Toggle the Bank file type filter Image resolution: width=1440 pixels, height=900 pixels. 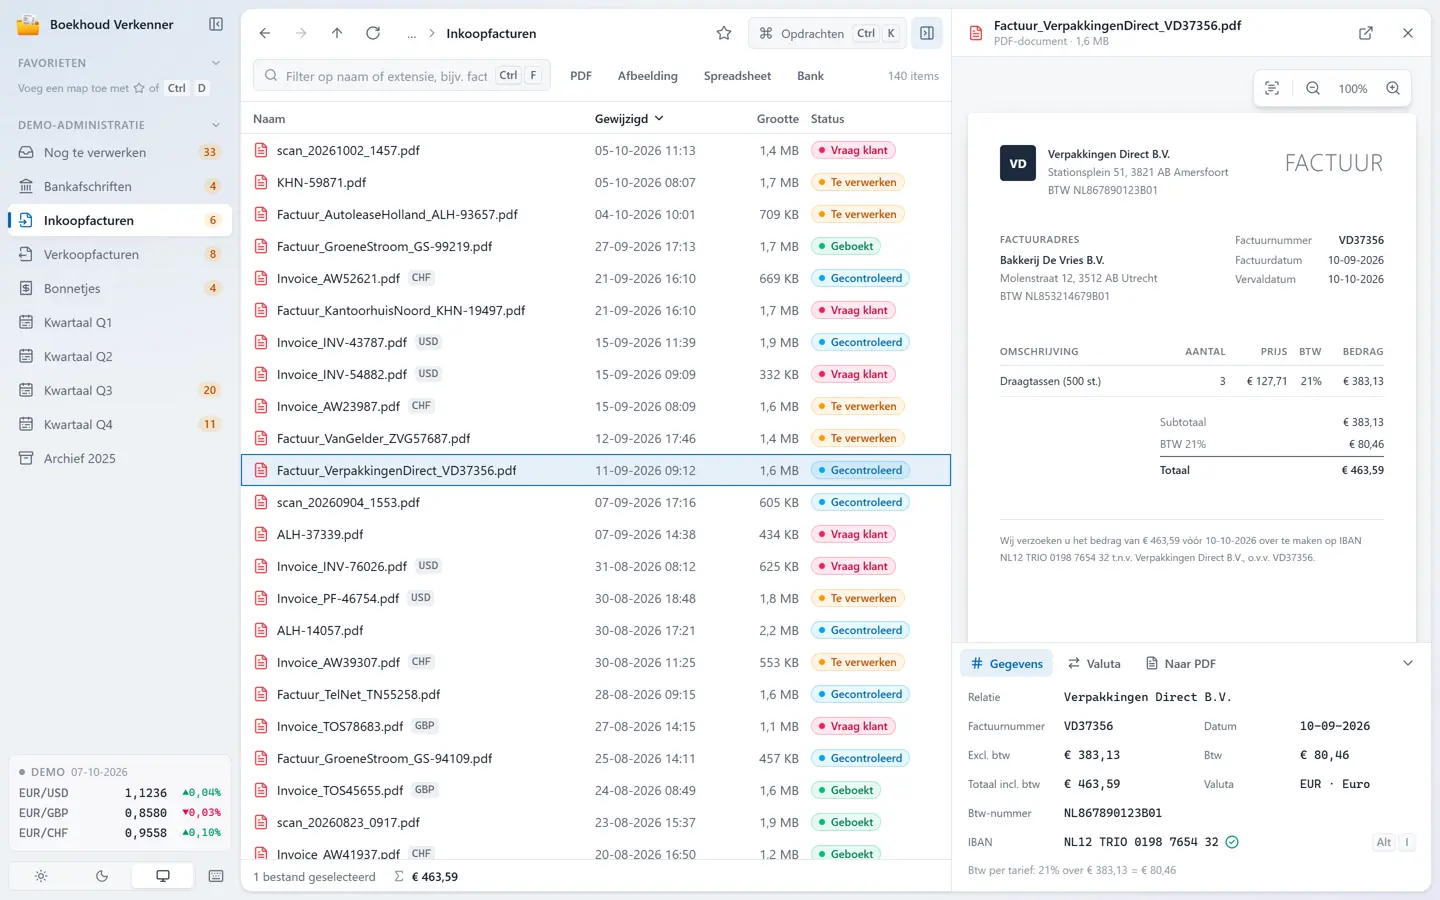pos(810,76)
